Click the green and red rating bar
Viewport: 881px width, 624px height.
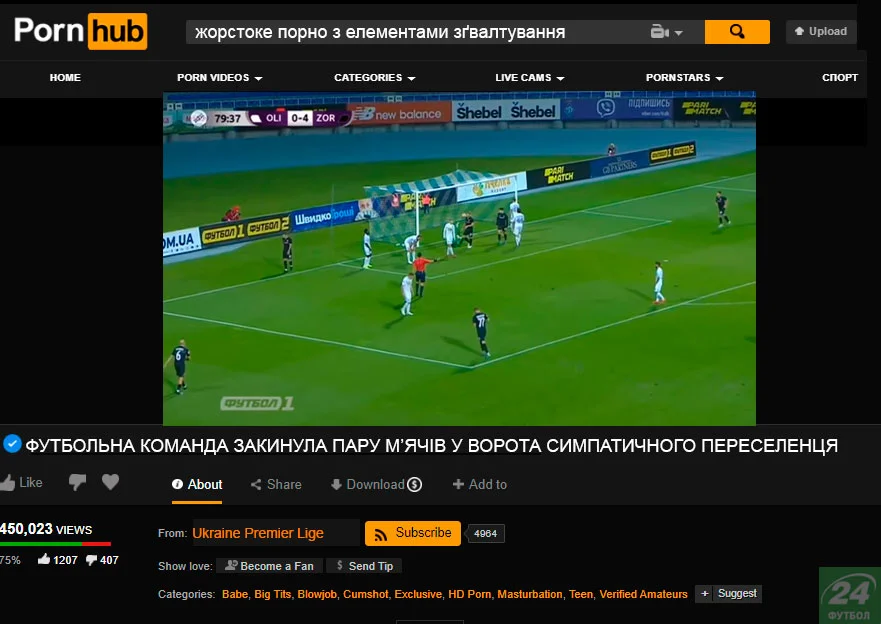pyautogui.click(x=54, y=544)
